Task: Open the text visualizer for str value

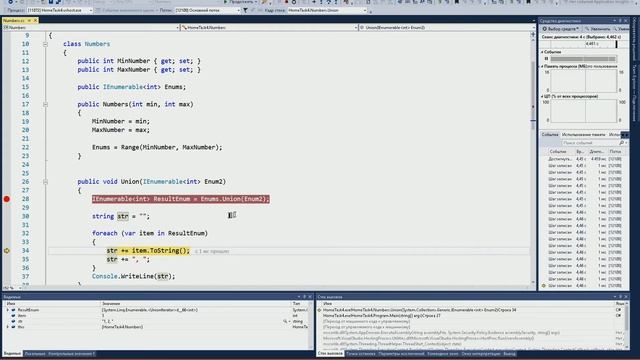Action: [285, 321]
